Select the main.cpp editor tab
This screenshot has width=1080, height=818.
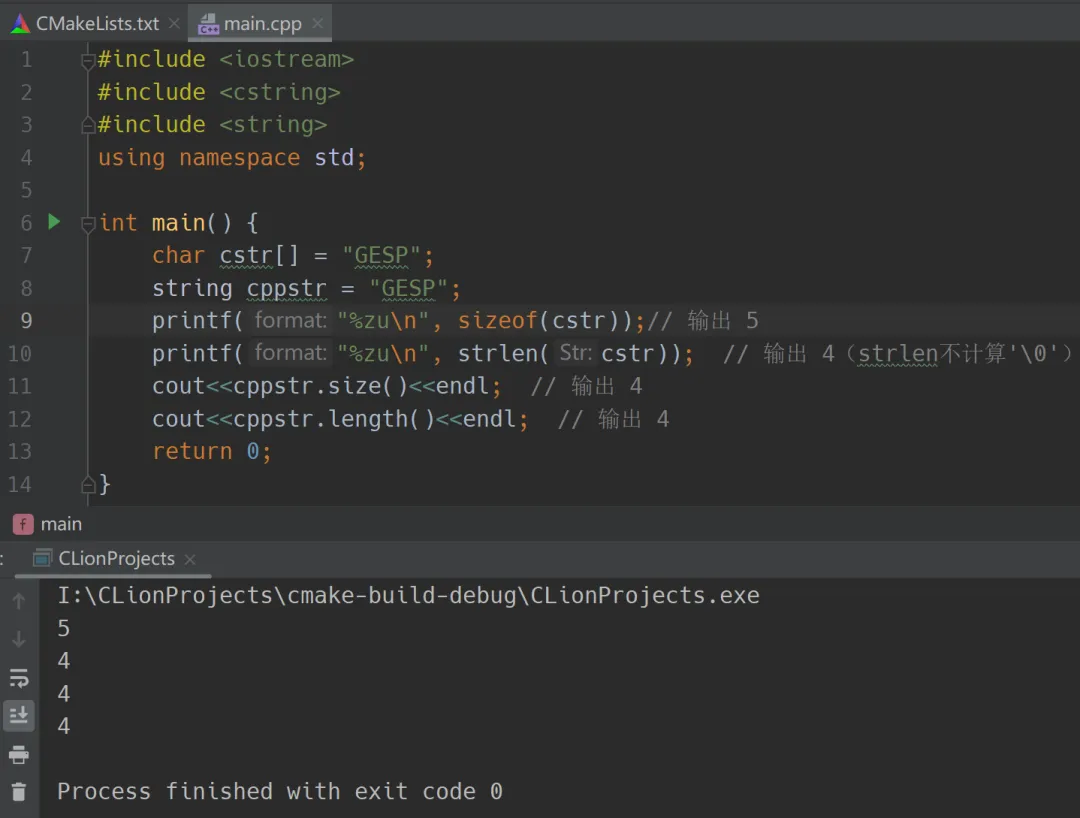(x=262, y=23)
